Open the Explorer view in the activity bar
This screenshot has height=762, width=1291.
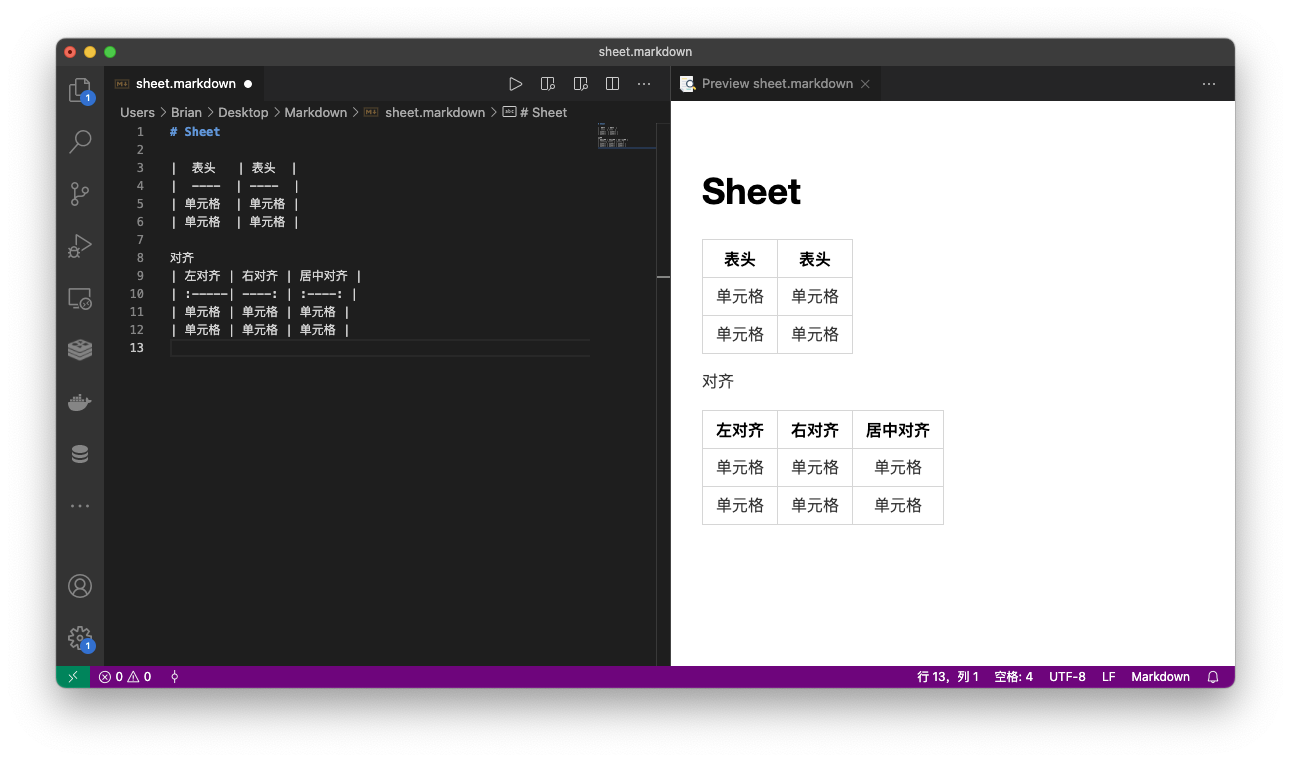click(x=80, y=91)
